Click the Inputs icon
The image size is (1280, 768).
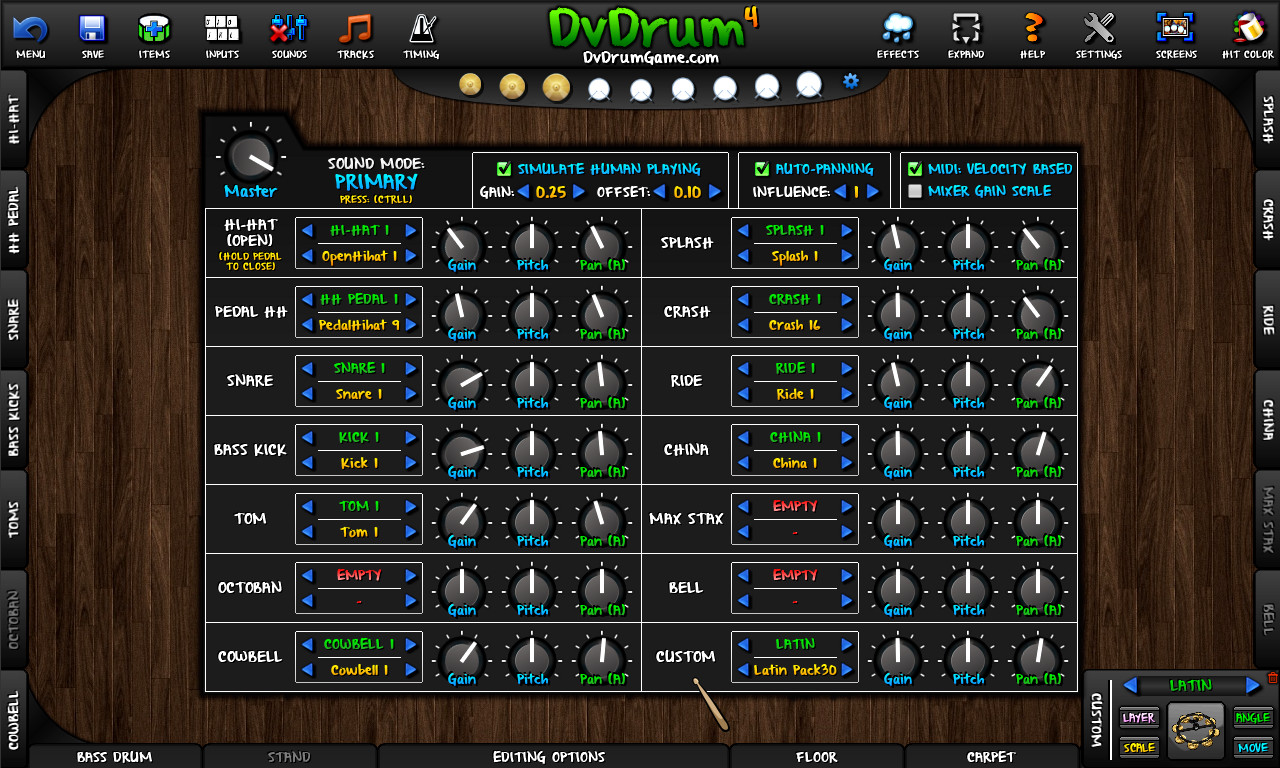[221, 28]
